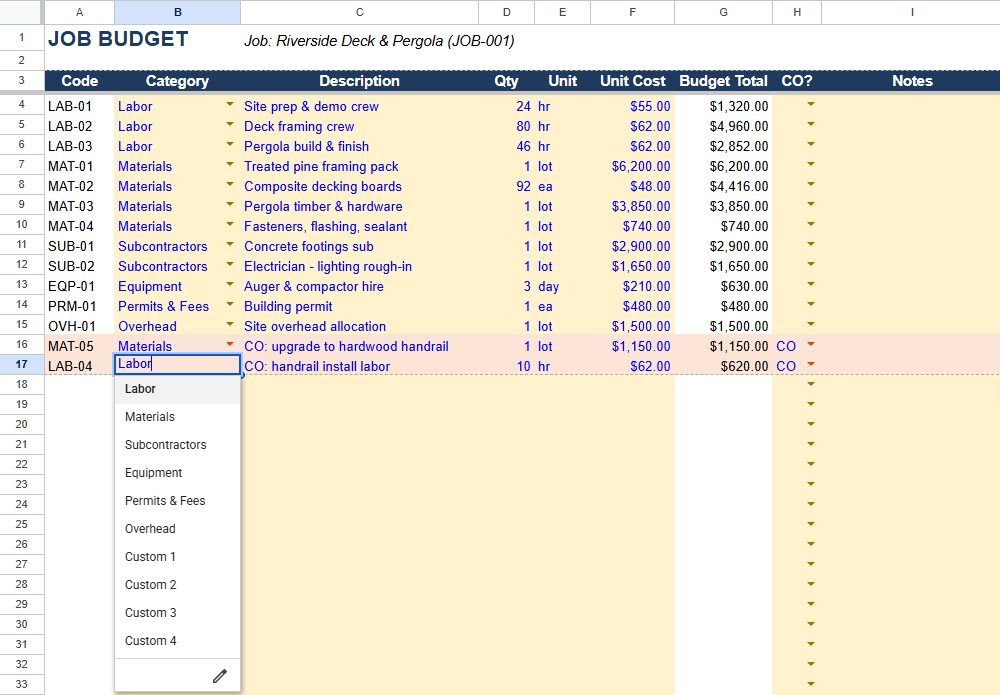This screenshot has height=695, width=1000.
Task: Click the Description header cell
Action: pyautogui.click(x=359, y=81)
